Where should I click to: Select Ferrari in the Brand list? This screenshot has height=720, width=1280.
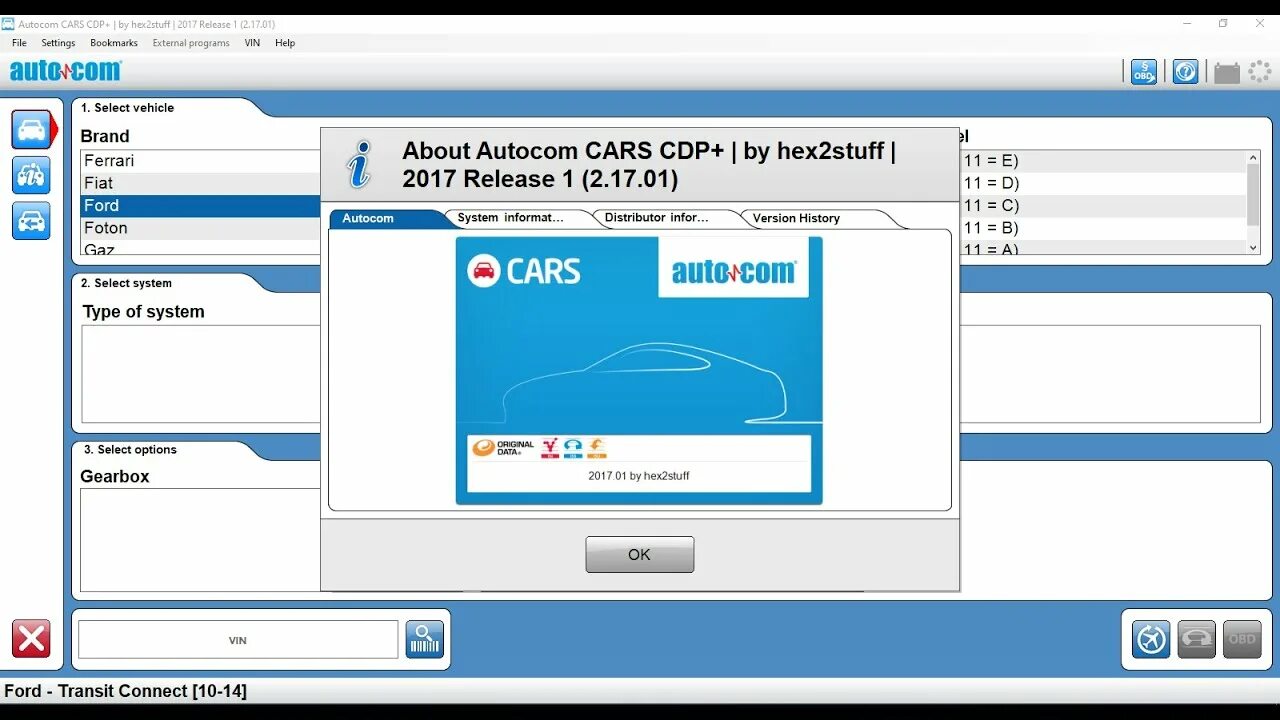tap(200, 161)
